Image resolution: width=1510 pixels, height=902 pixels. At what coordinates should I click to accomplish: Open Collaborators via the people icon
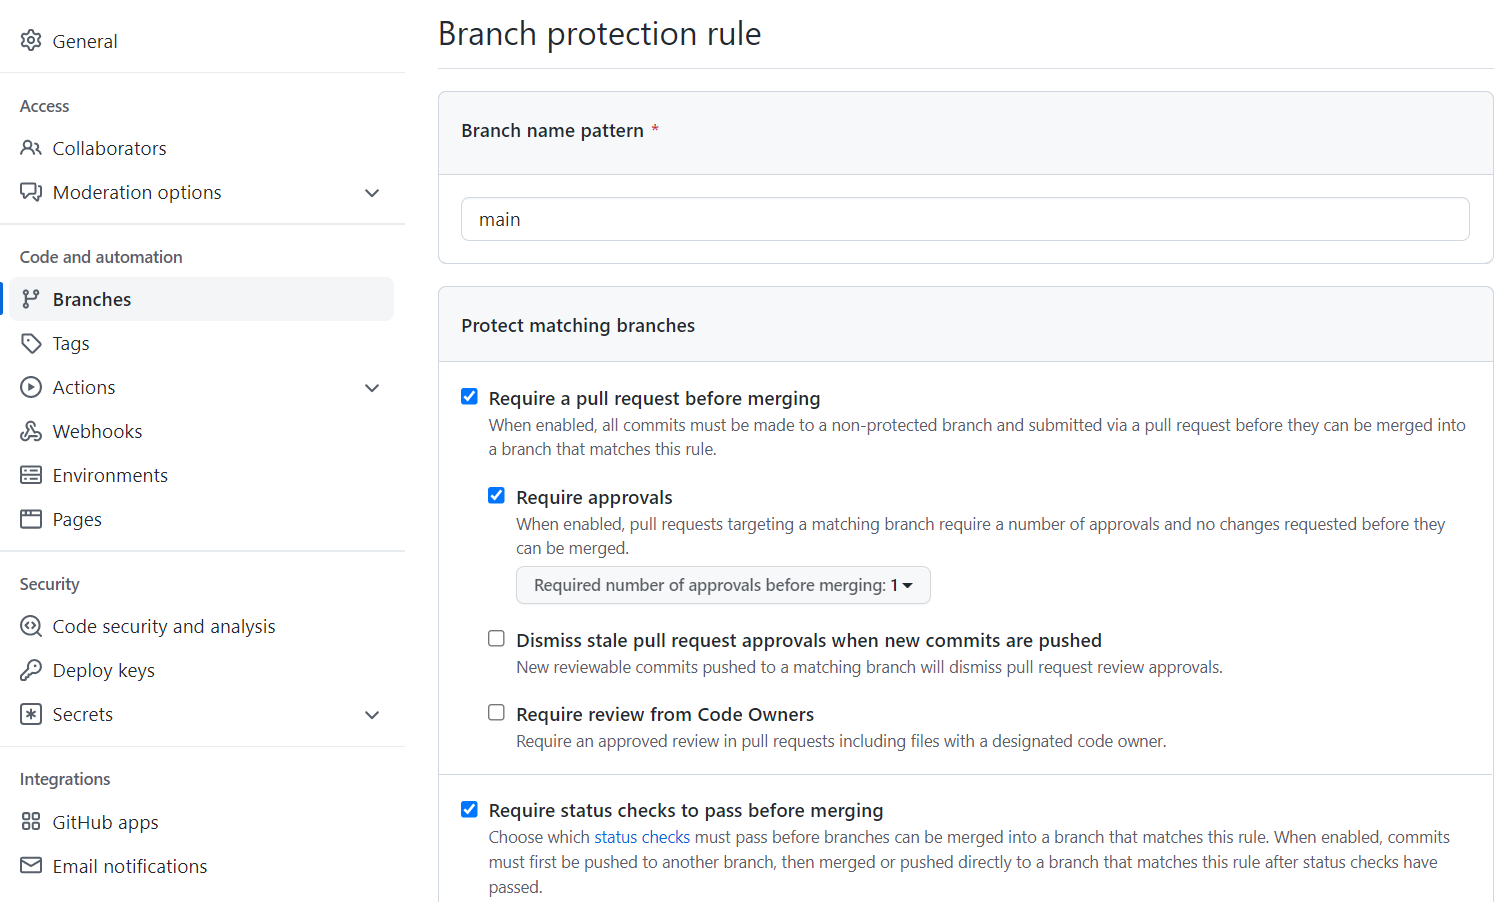point(31,148)
